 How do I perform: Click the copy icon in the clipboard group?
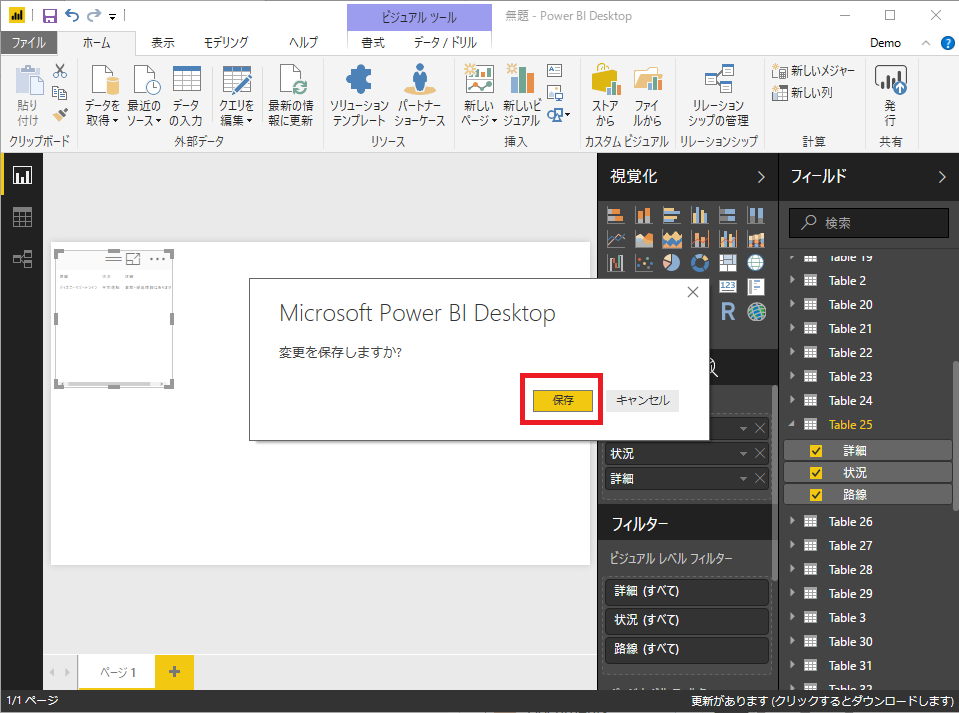59,93
